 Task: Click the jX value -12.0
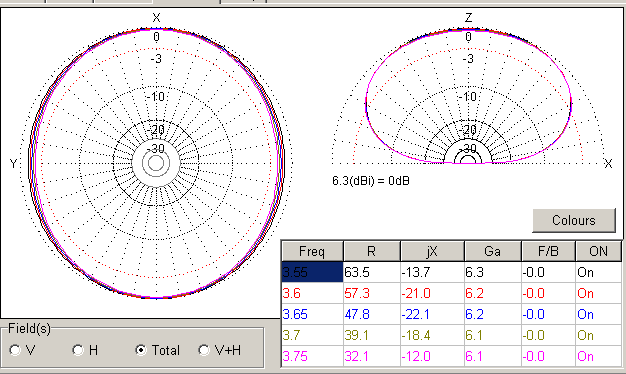tap(432, 356)
